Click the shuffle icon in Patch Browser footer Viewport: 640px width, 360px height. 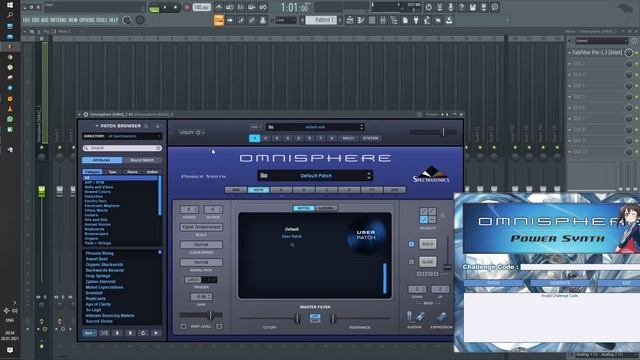pos(104,333)
